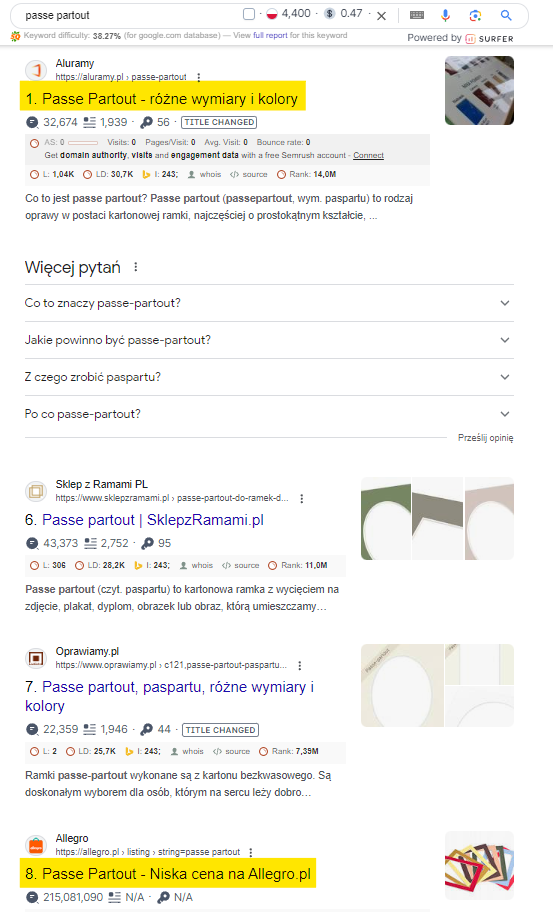
Task: Click the Allegro site favicon
Action: pos(35,845)
